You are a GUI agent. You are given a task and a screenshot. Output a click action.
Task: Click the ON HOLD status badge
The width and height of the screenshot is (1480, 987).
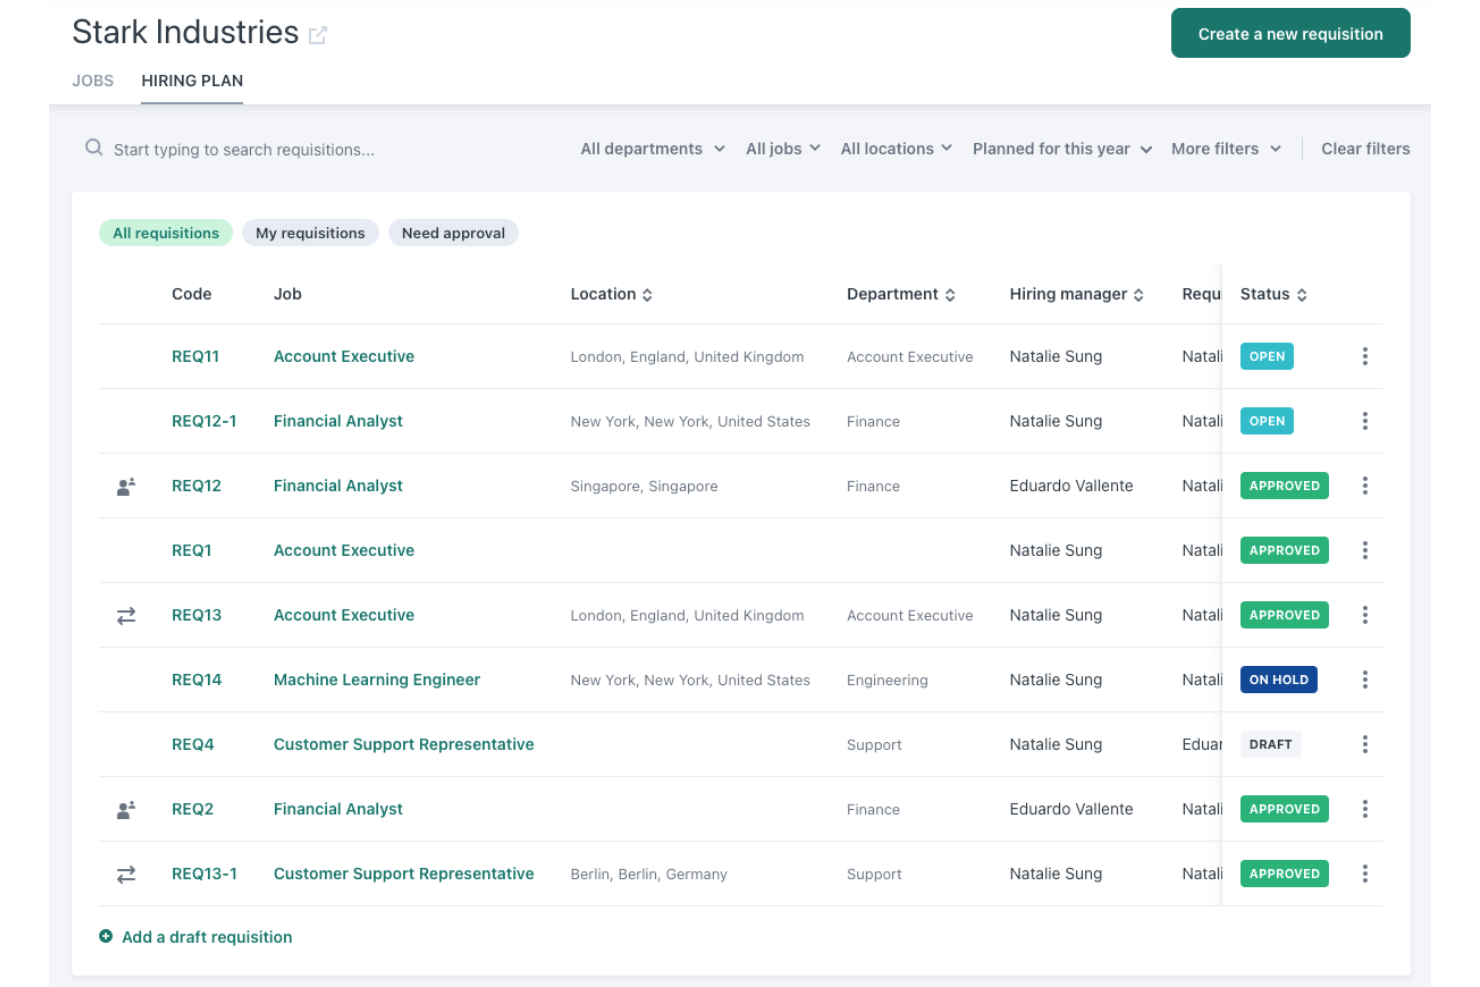[1279, 680]
